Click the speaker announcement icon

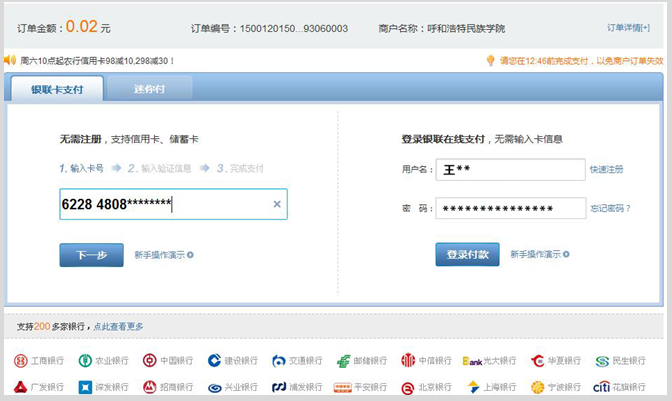[x=10, y=60]
